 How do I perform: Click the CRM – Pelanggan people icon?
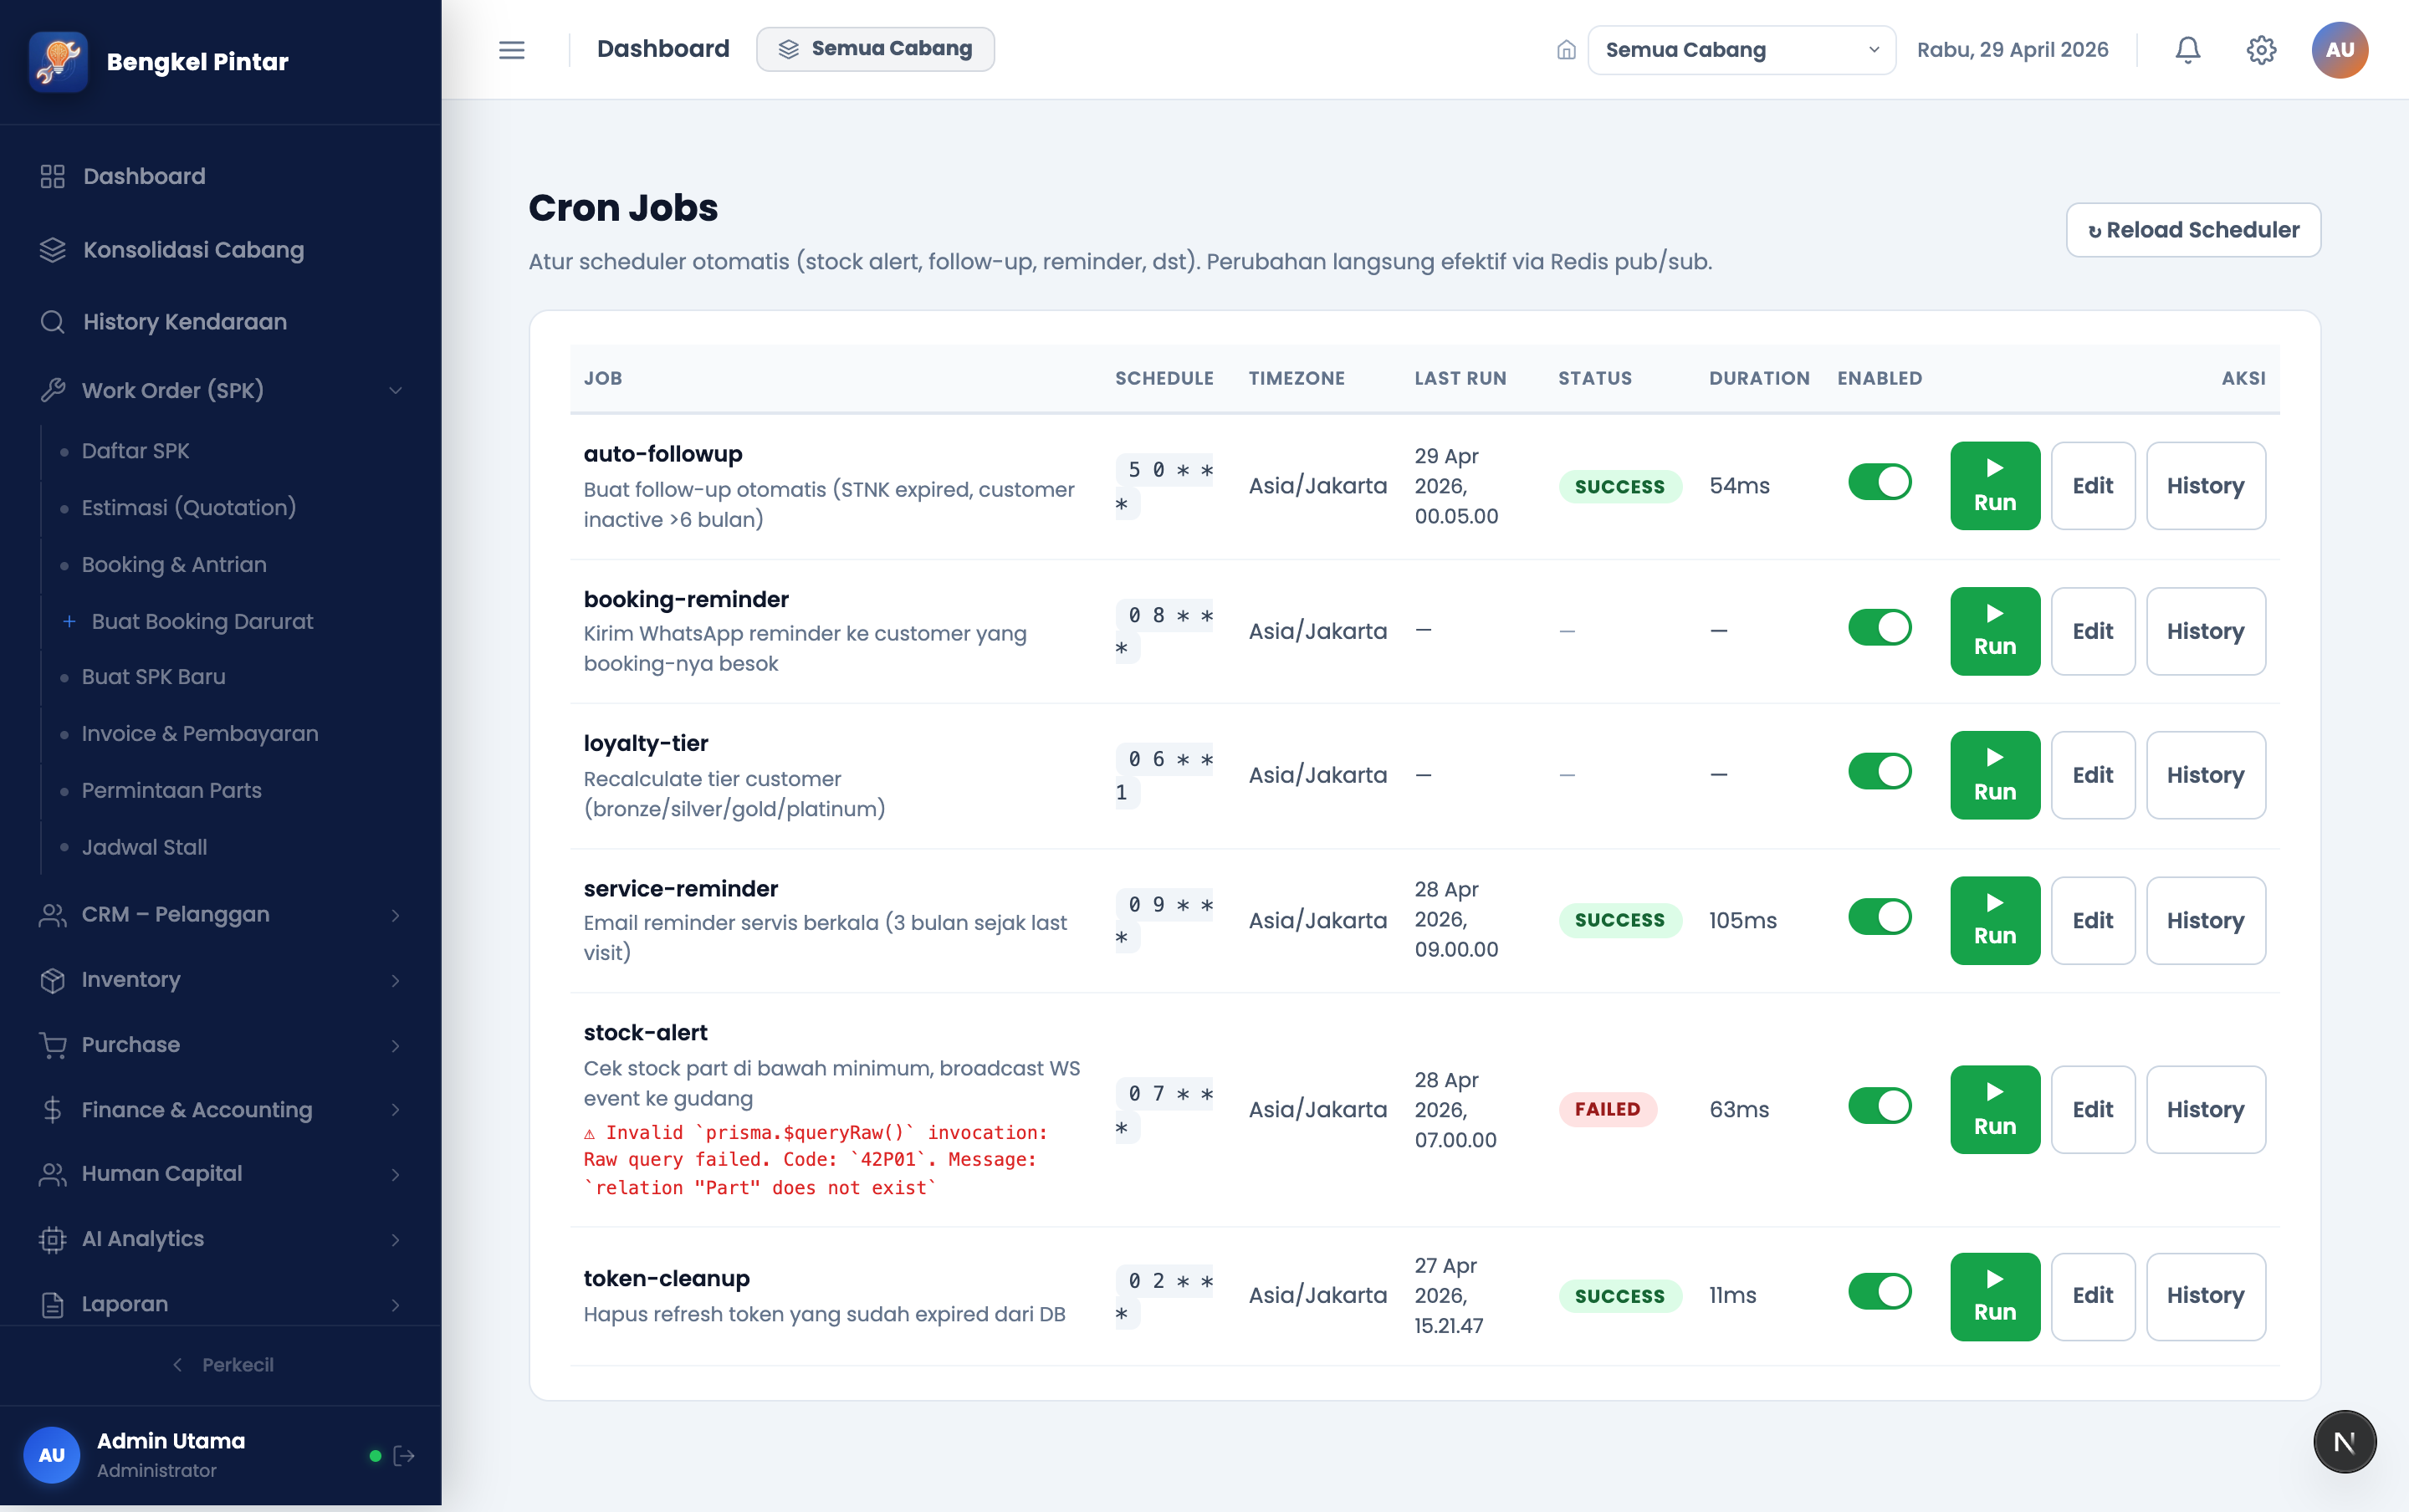52,915
